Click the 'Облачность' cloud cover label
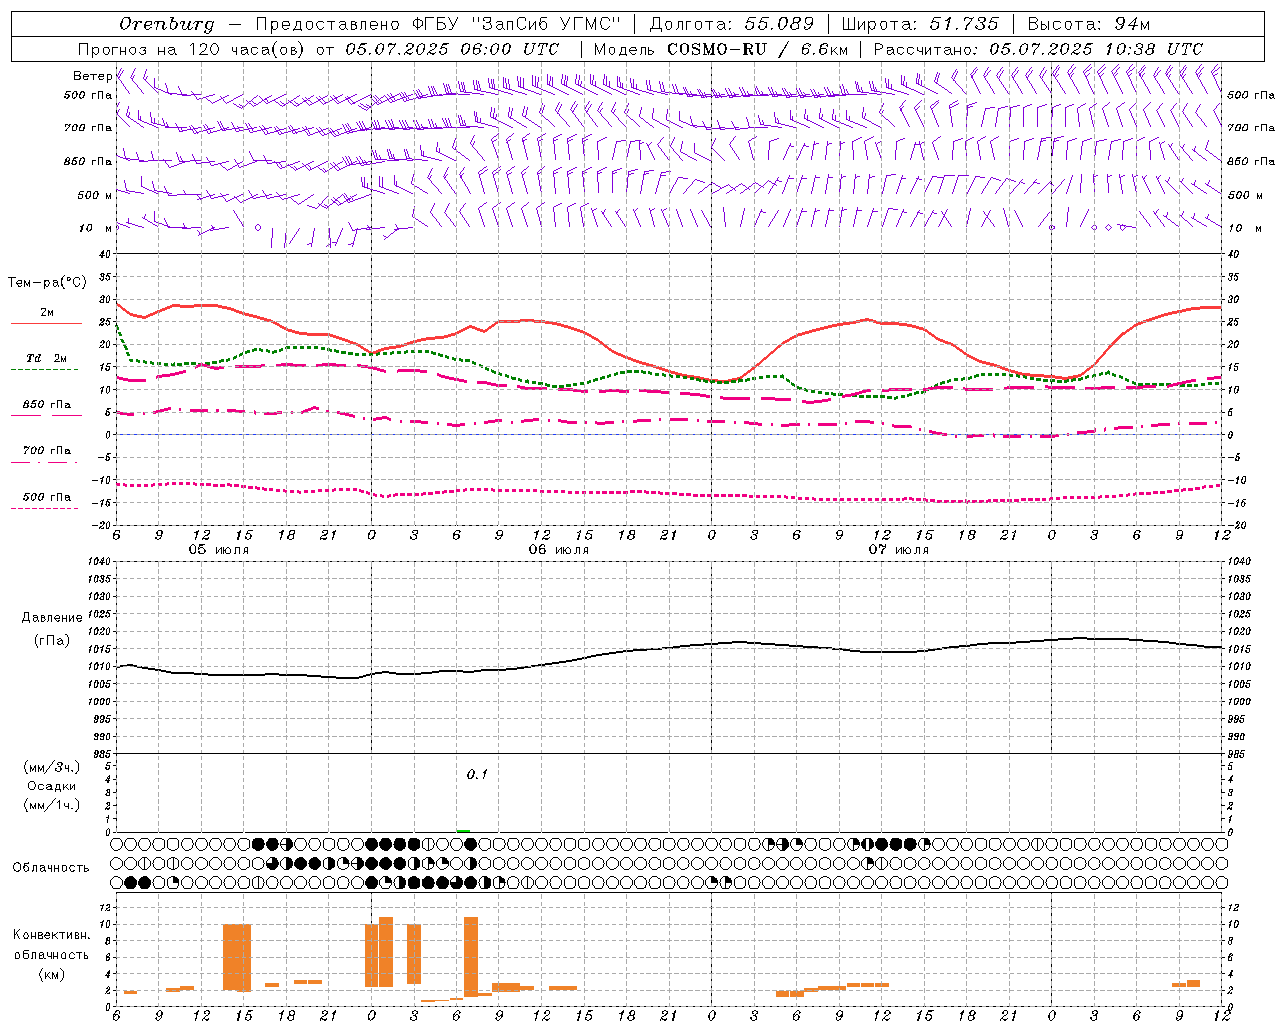The height and width of the screenshot is (1024, 1280). pyautogui.click(x=51, y=867)
